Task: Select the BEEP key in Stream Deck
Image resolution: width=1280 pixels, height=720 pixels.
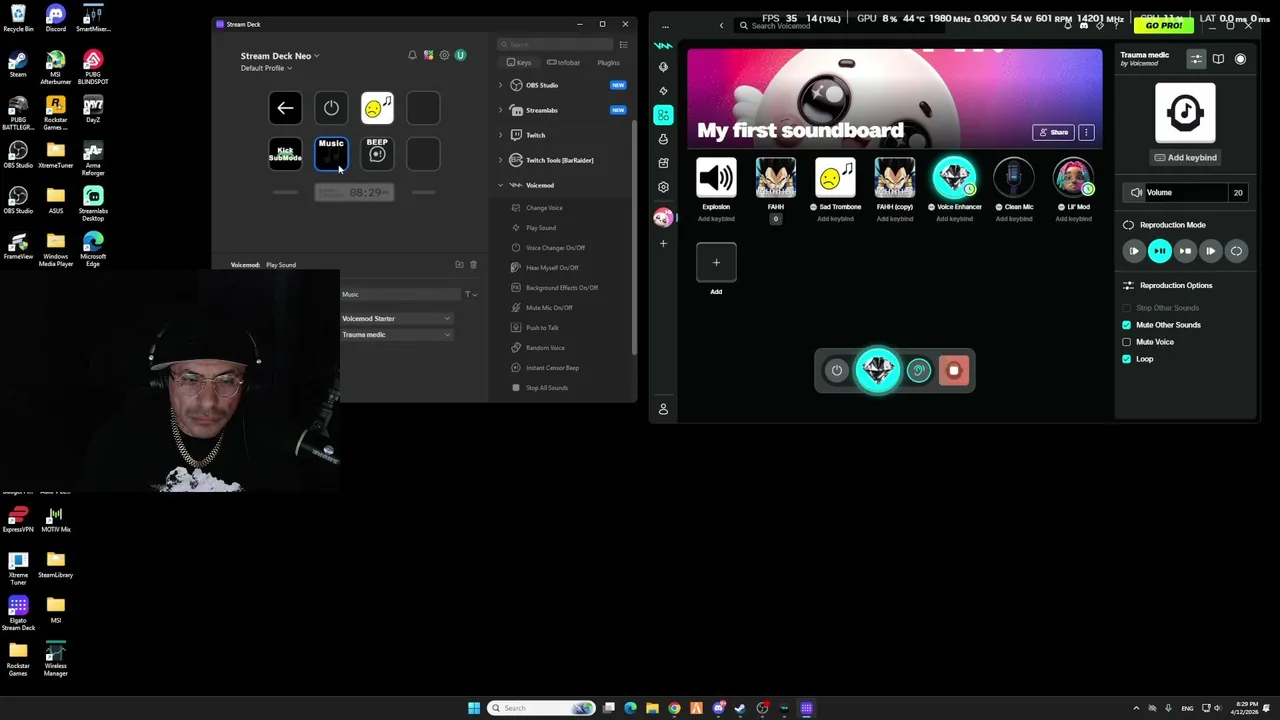Action: [x=377, y=153]
